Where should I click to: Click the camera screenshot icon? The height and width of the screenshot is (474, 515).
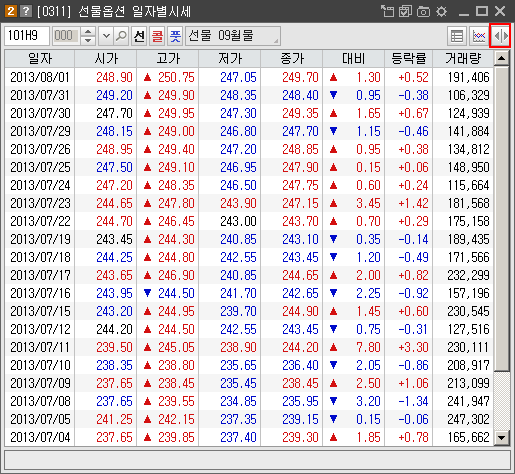coord(423,12)
